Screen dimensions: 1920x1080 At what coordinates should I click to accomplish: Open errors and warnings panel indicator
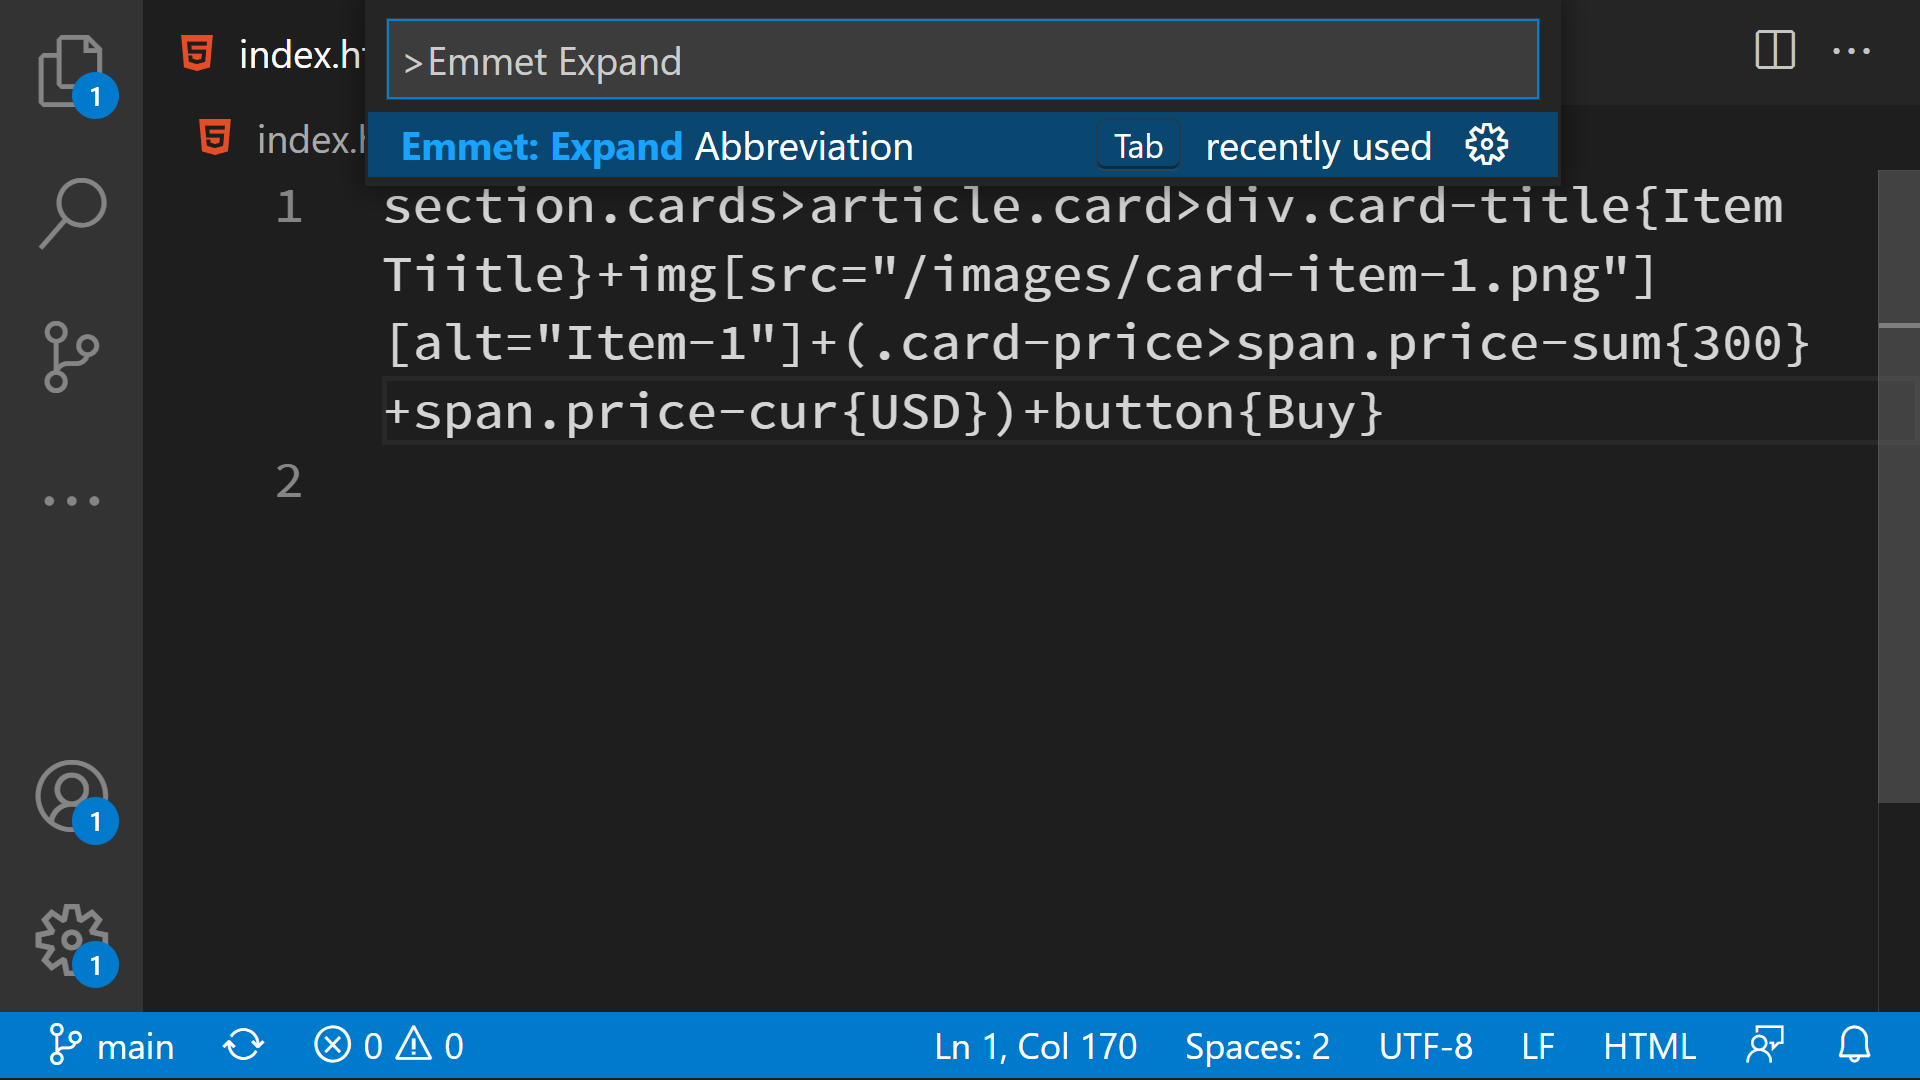(390, 1046)
